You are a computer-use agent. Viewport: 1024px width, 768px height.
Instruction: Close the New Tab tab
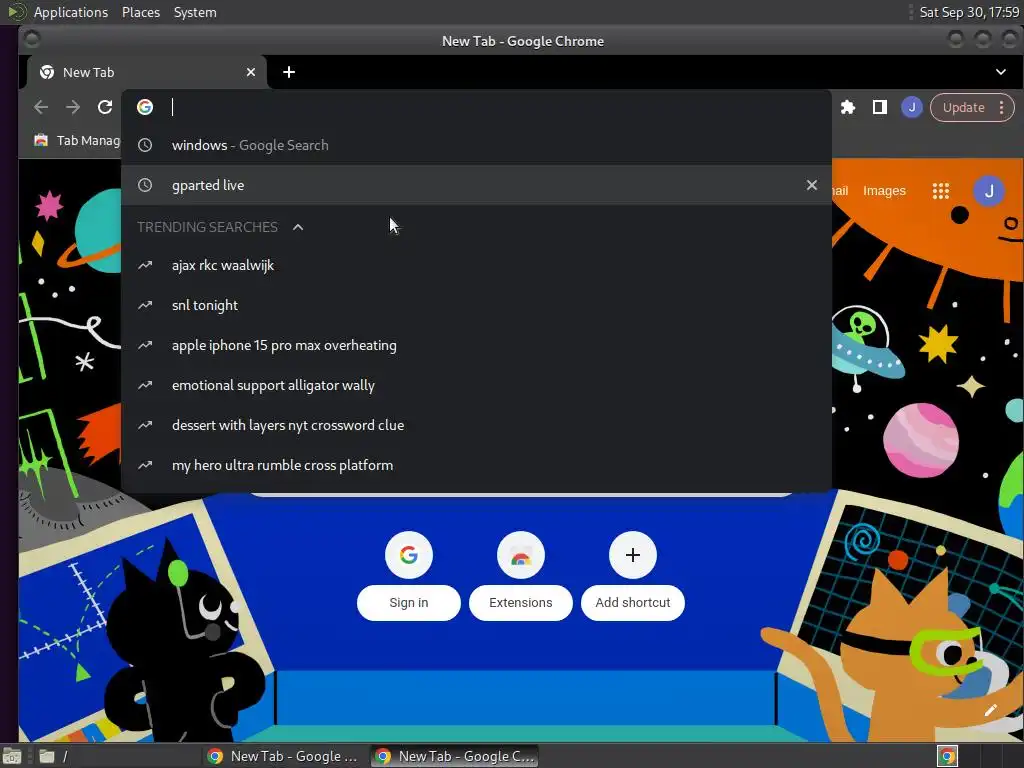pyautogui.click(x=251, y=72)
